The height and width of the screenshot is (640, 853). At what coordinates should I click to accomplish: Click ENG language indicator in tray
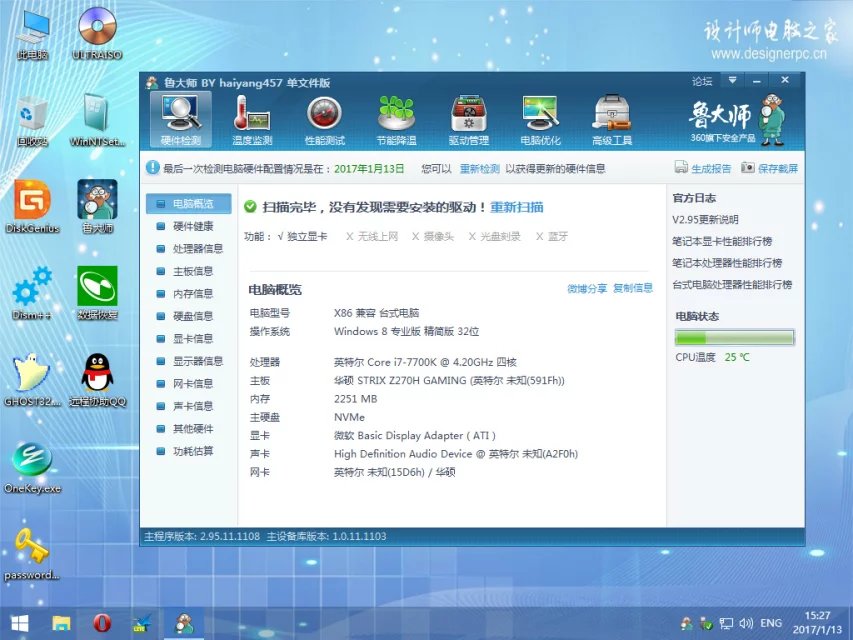tap(771, 623)
